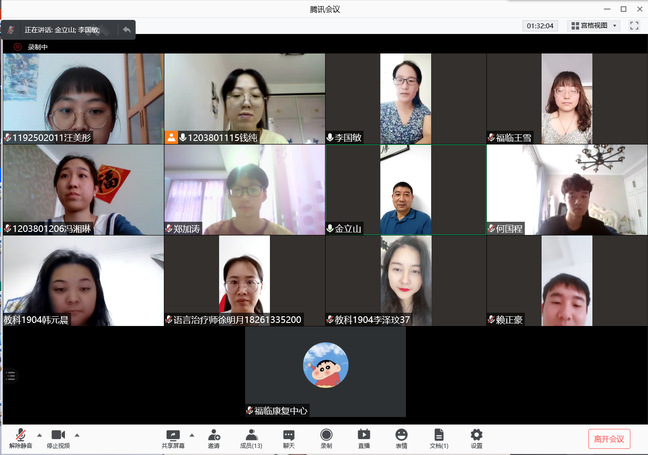Toggle fullscreen icon in top right

(633, 26)
